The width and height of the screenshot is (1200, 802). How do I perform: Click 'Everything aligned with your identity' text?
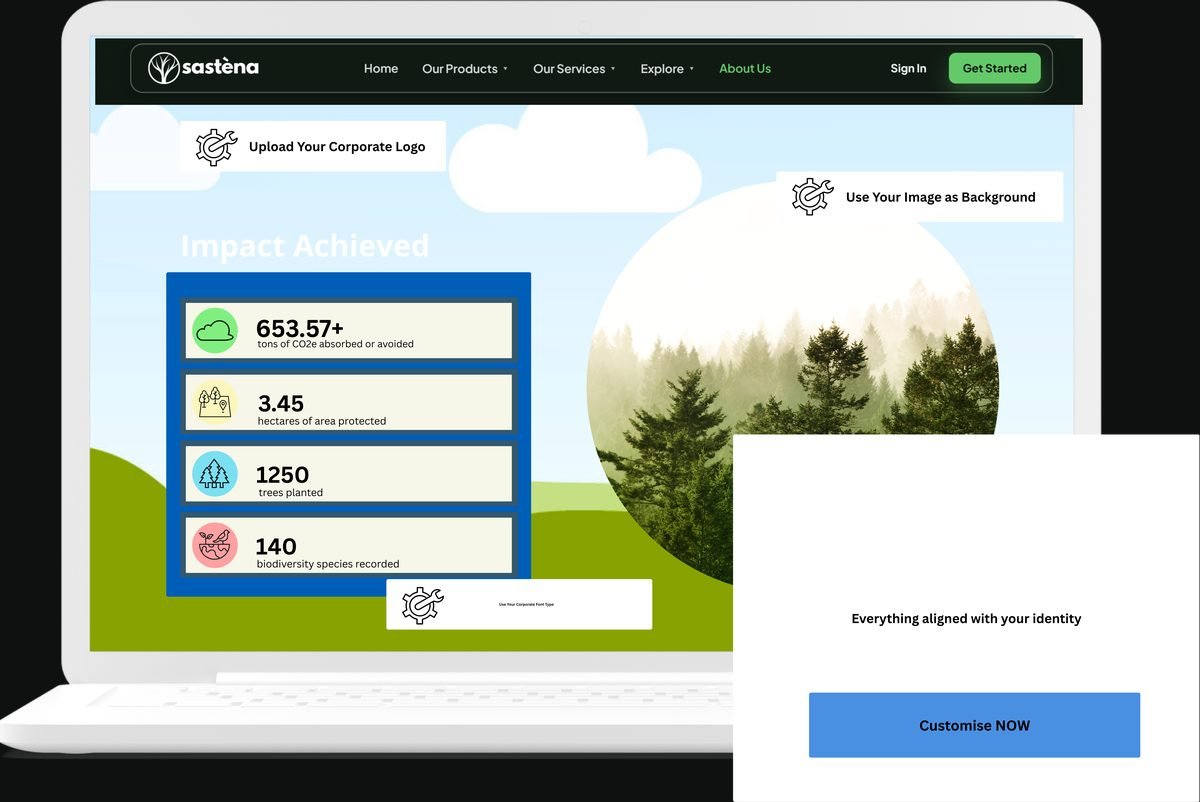(966, 619)
